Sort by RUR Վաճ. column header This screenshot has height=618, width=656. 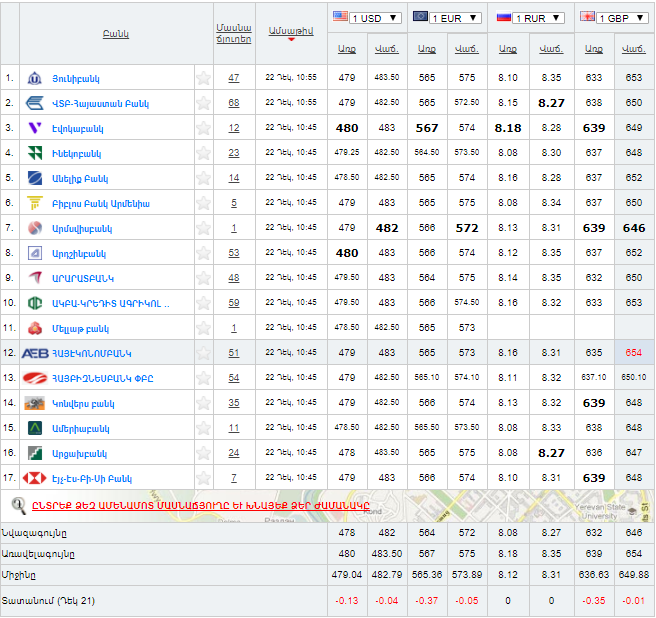551,49
